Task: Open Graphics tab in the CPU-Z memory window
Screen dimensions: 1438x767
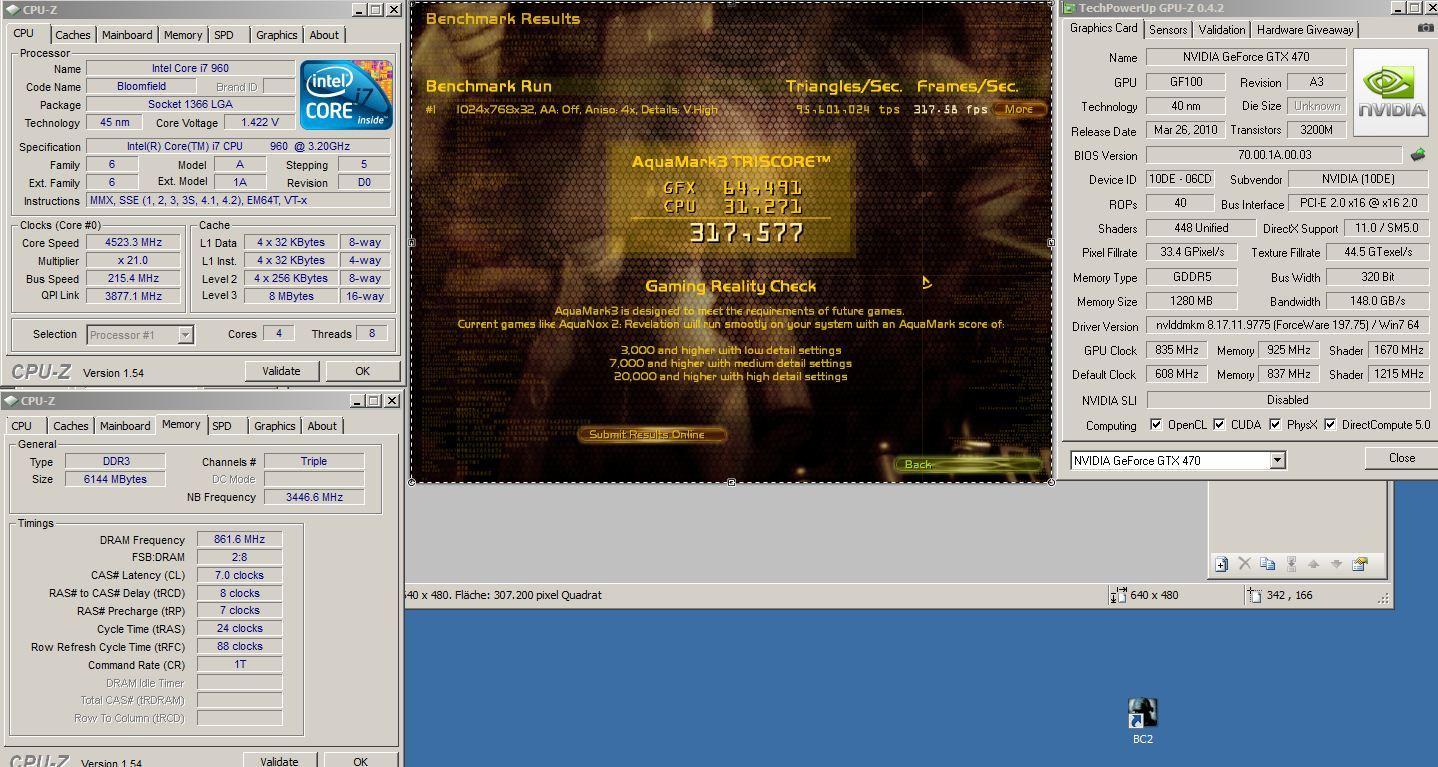Action: (x=274, y=426)
